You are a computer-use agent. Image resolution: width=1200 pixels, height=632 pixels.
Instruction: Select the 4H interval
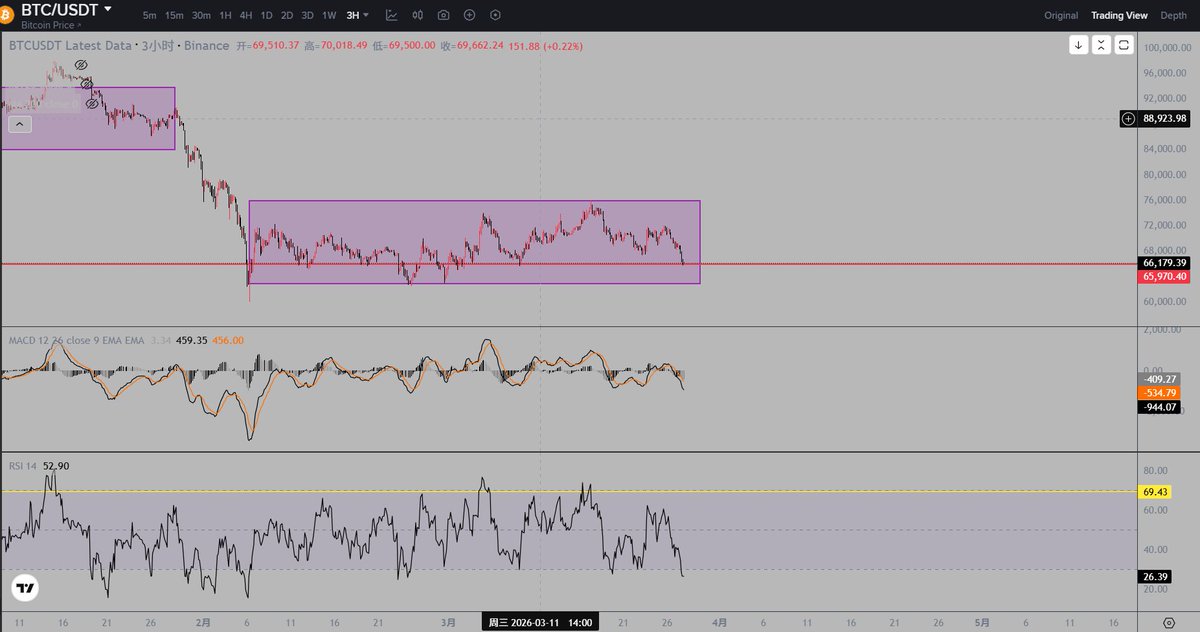246,15
